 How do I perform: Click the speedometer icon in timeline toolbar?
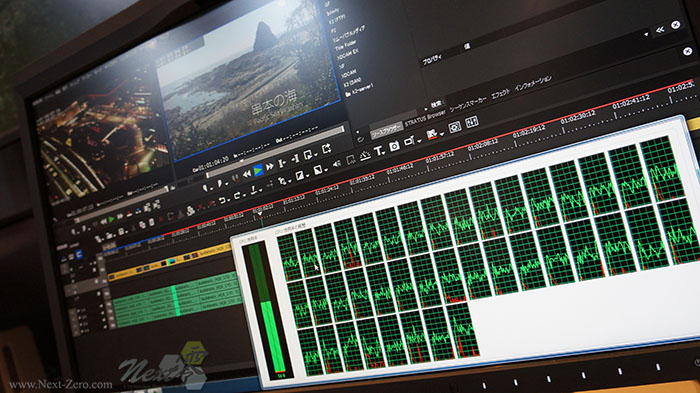[x=365, y=155]
